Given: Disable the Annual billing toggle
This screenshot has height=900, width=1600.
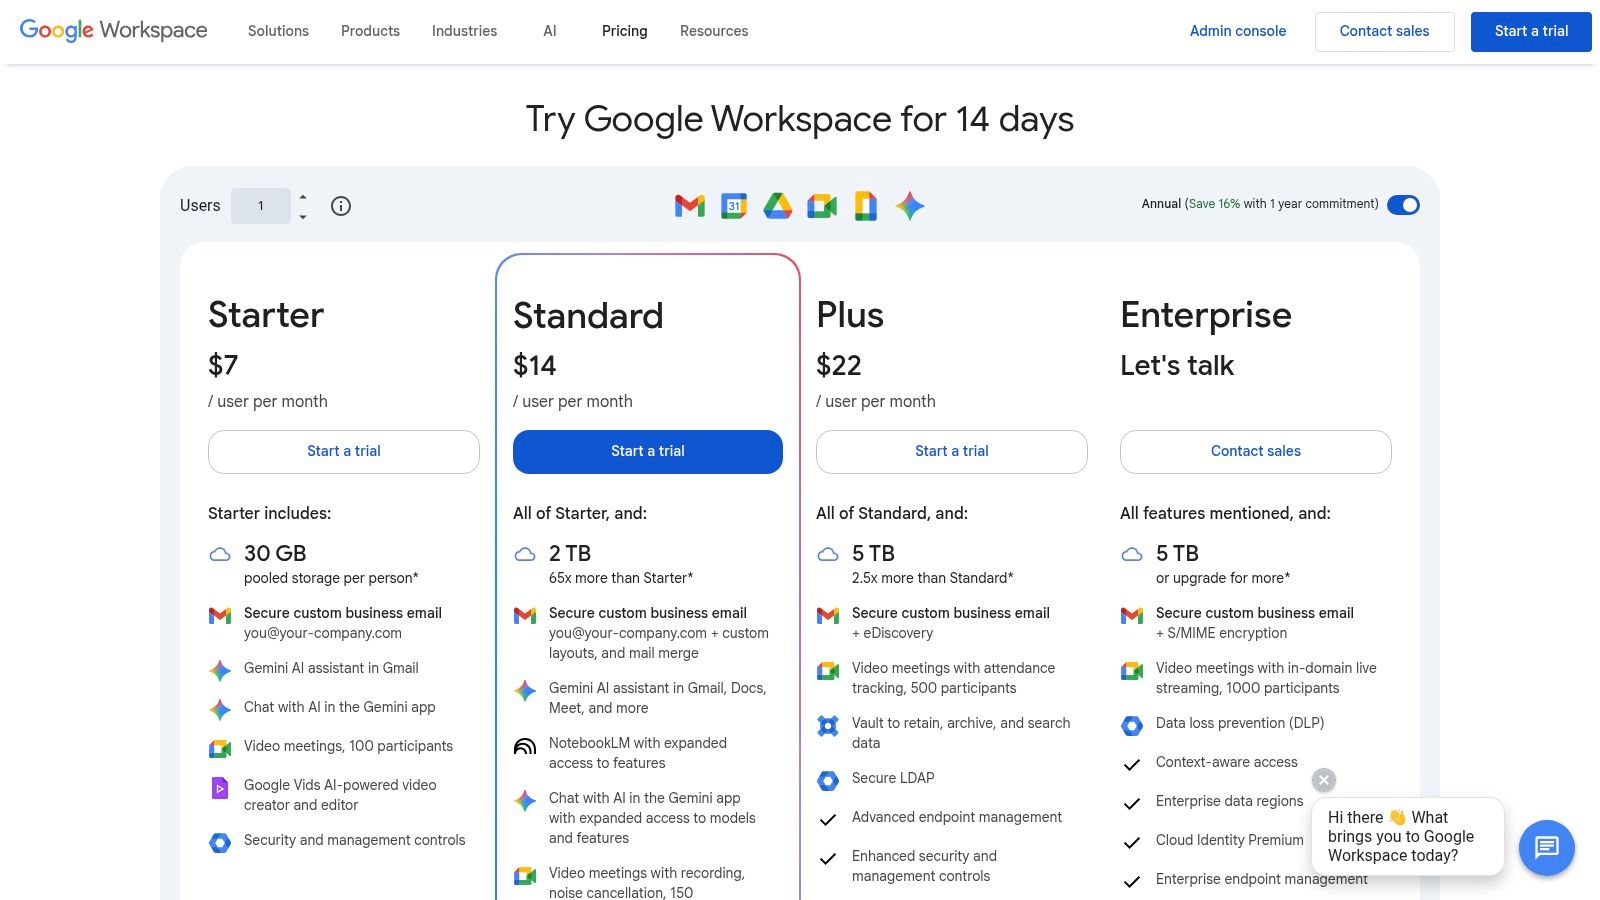Looking at the screenshot, I should pos(1404,205).
